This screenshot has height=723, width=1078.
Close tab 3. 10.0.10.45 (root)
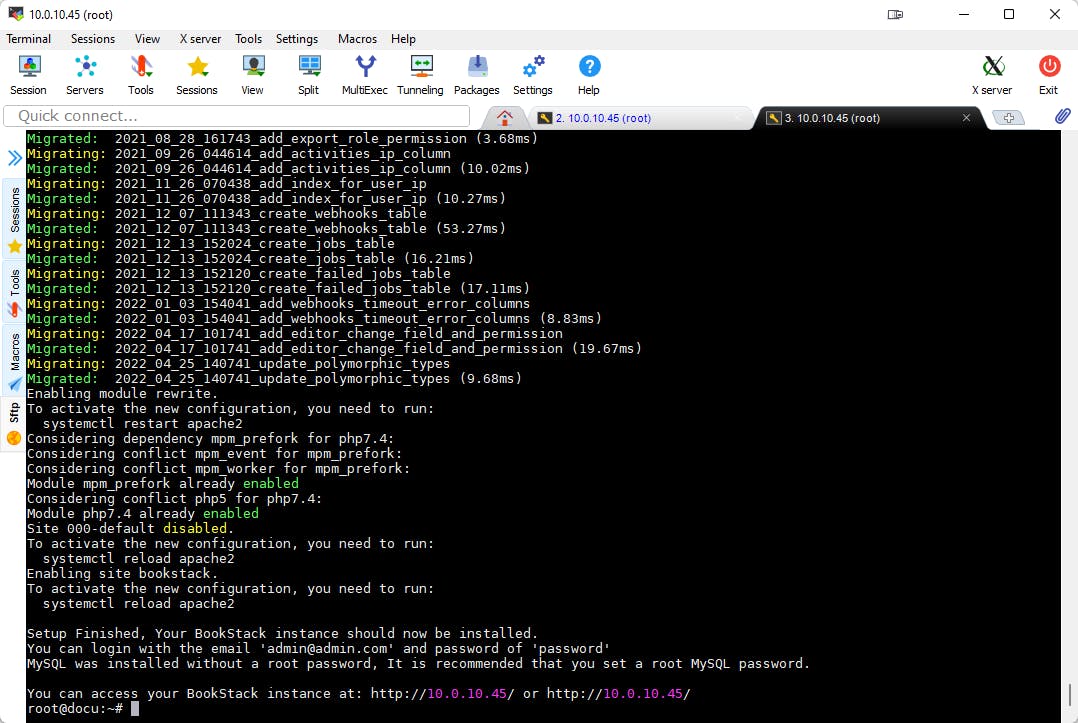(966, 118)
